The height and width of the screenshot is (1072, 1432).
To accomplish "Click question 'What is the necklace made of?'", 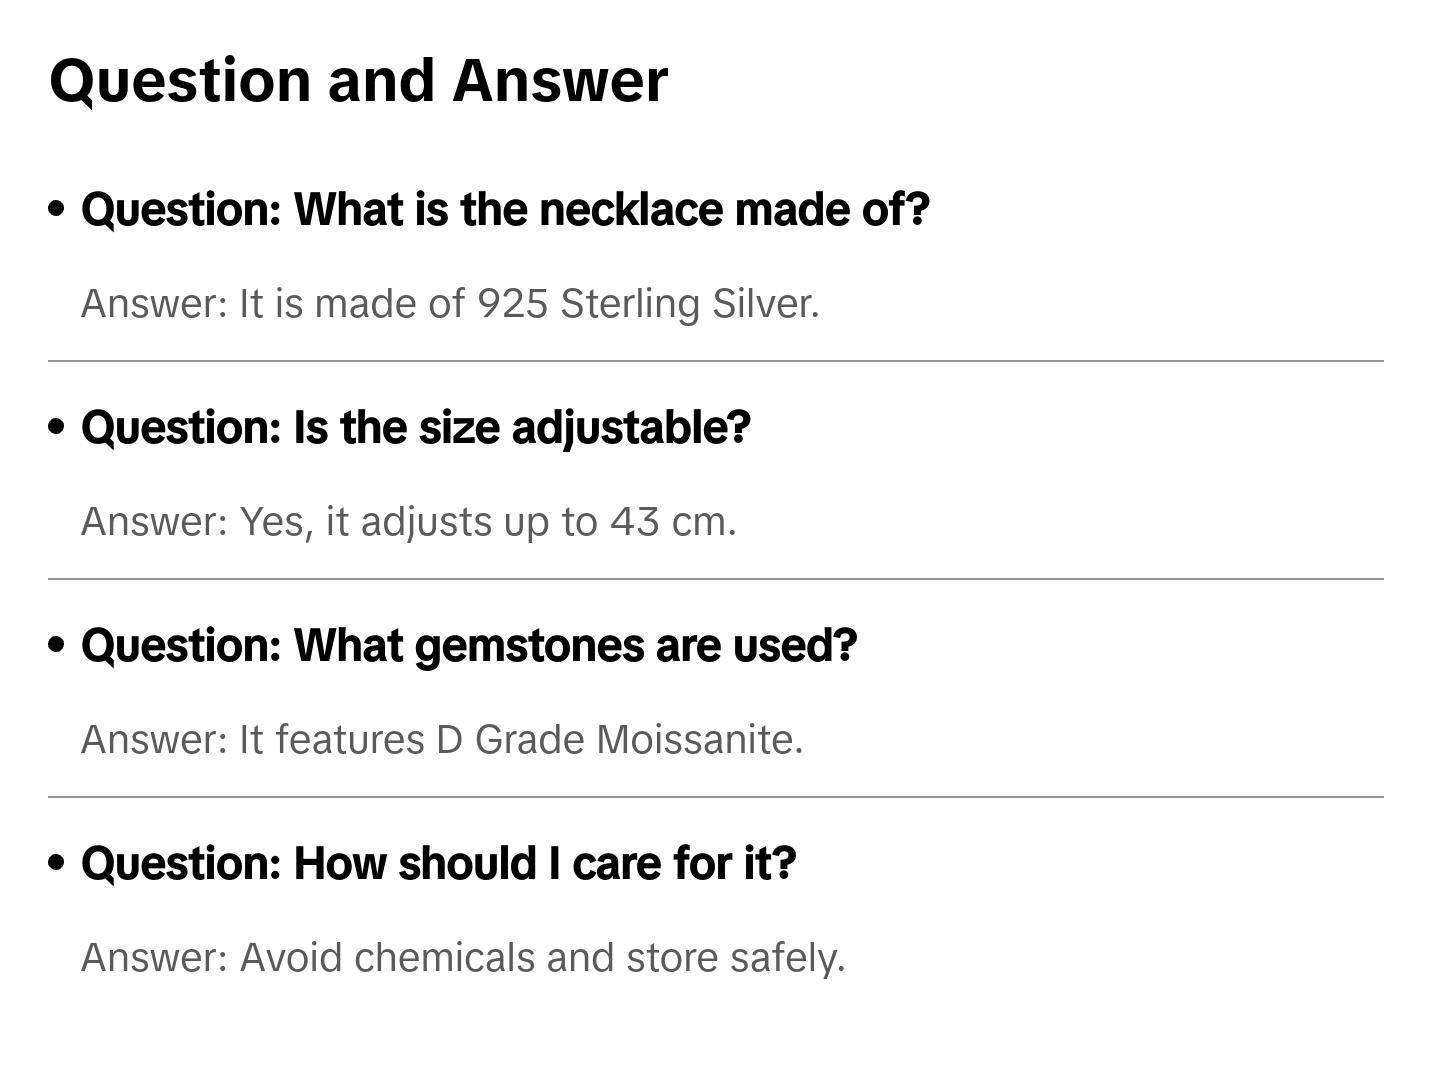I will (505, 210).
